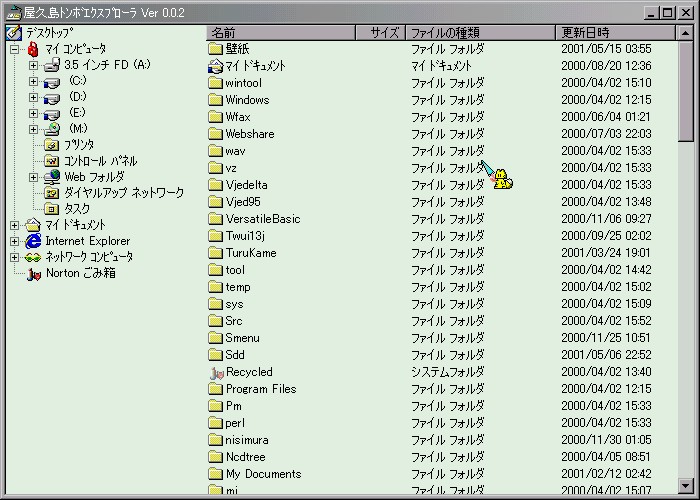Select the Vjedelta folder name

click(x=247, y=185)
